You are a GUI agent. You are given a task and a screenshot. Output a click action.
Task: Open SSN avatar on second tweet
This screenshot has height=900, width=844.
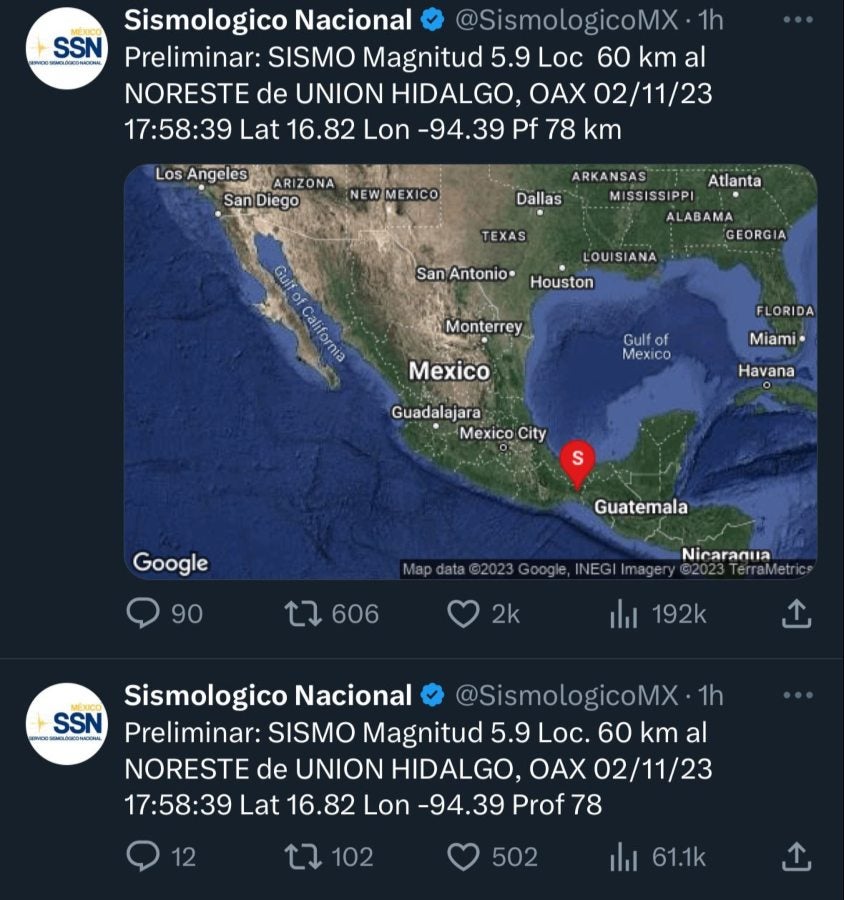[x=65, y=723]
